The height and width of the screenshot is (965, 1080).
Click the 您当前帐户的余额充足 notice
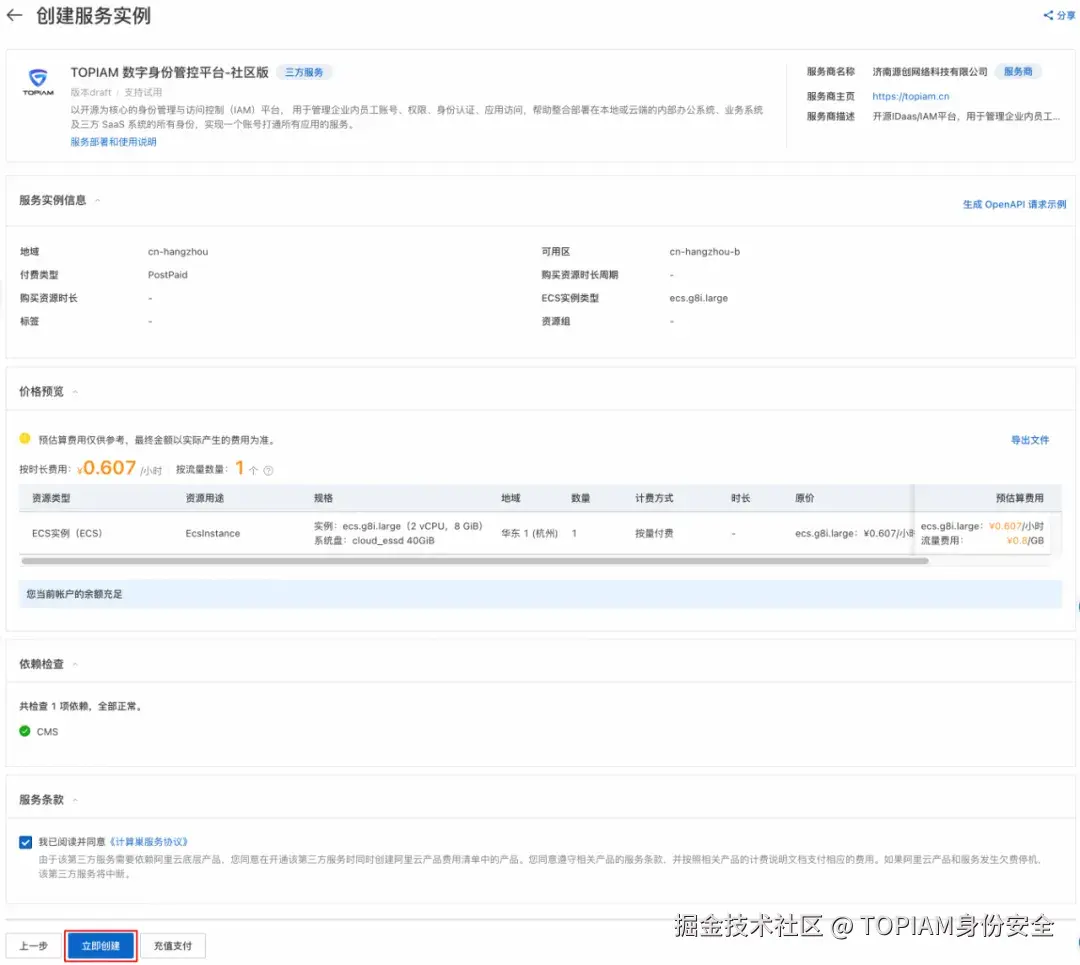point(540,594)
